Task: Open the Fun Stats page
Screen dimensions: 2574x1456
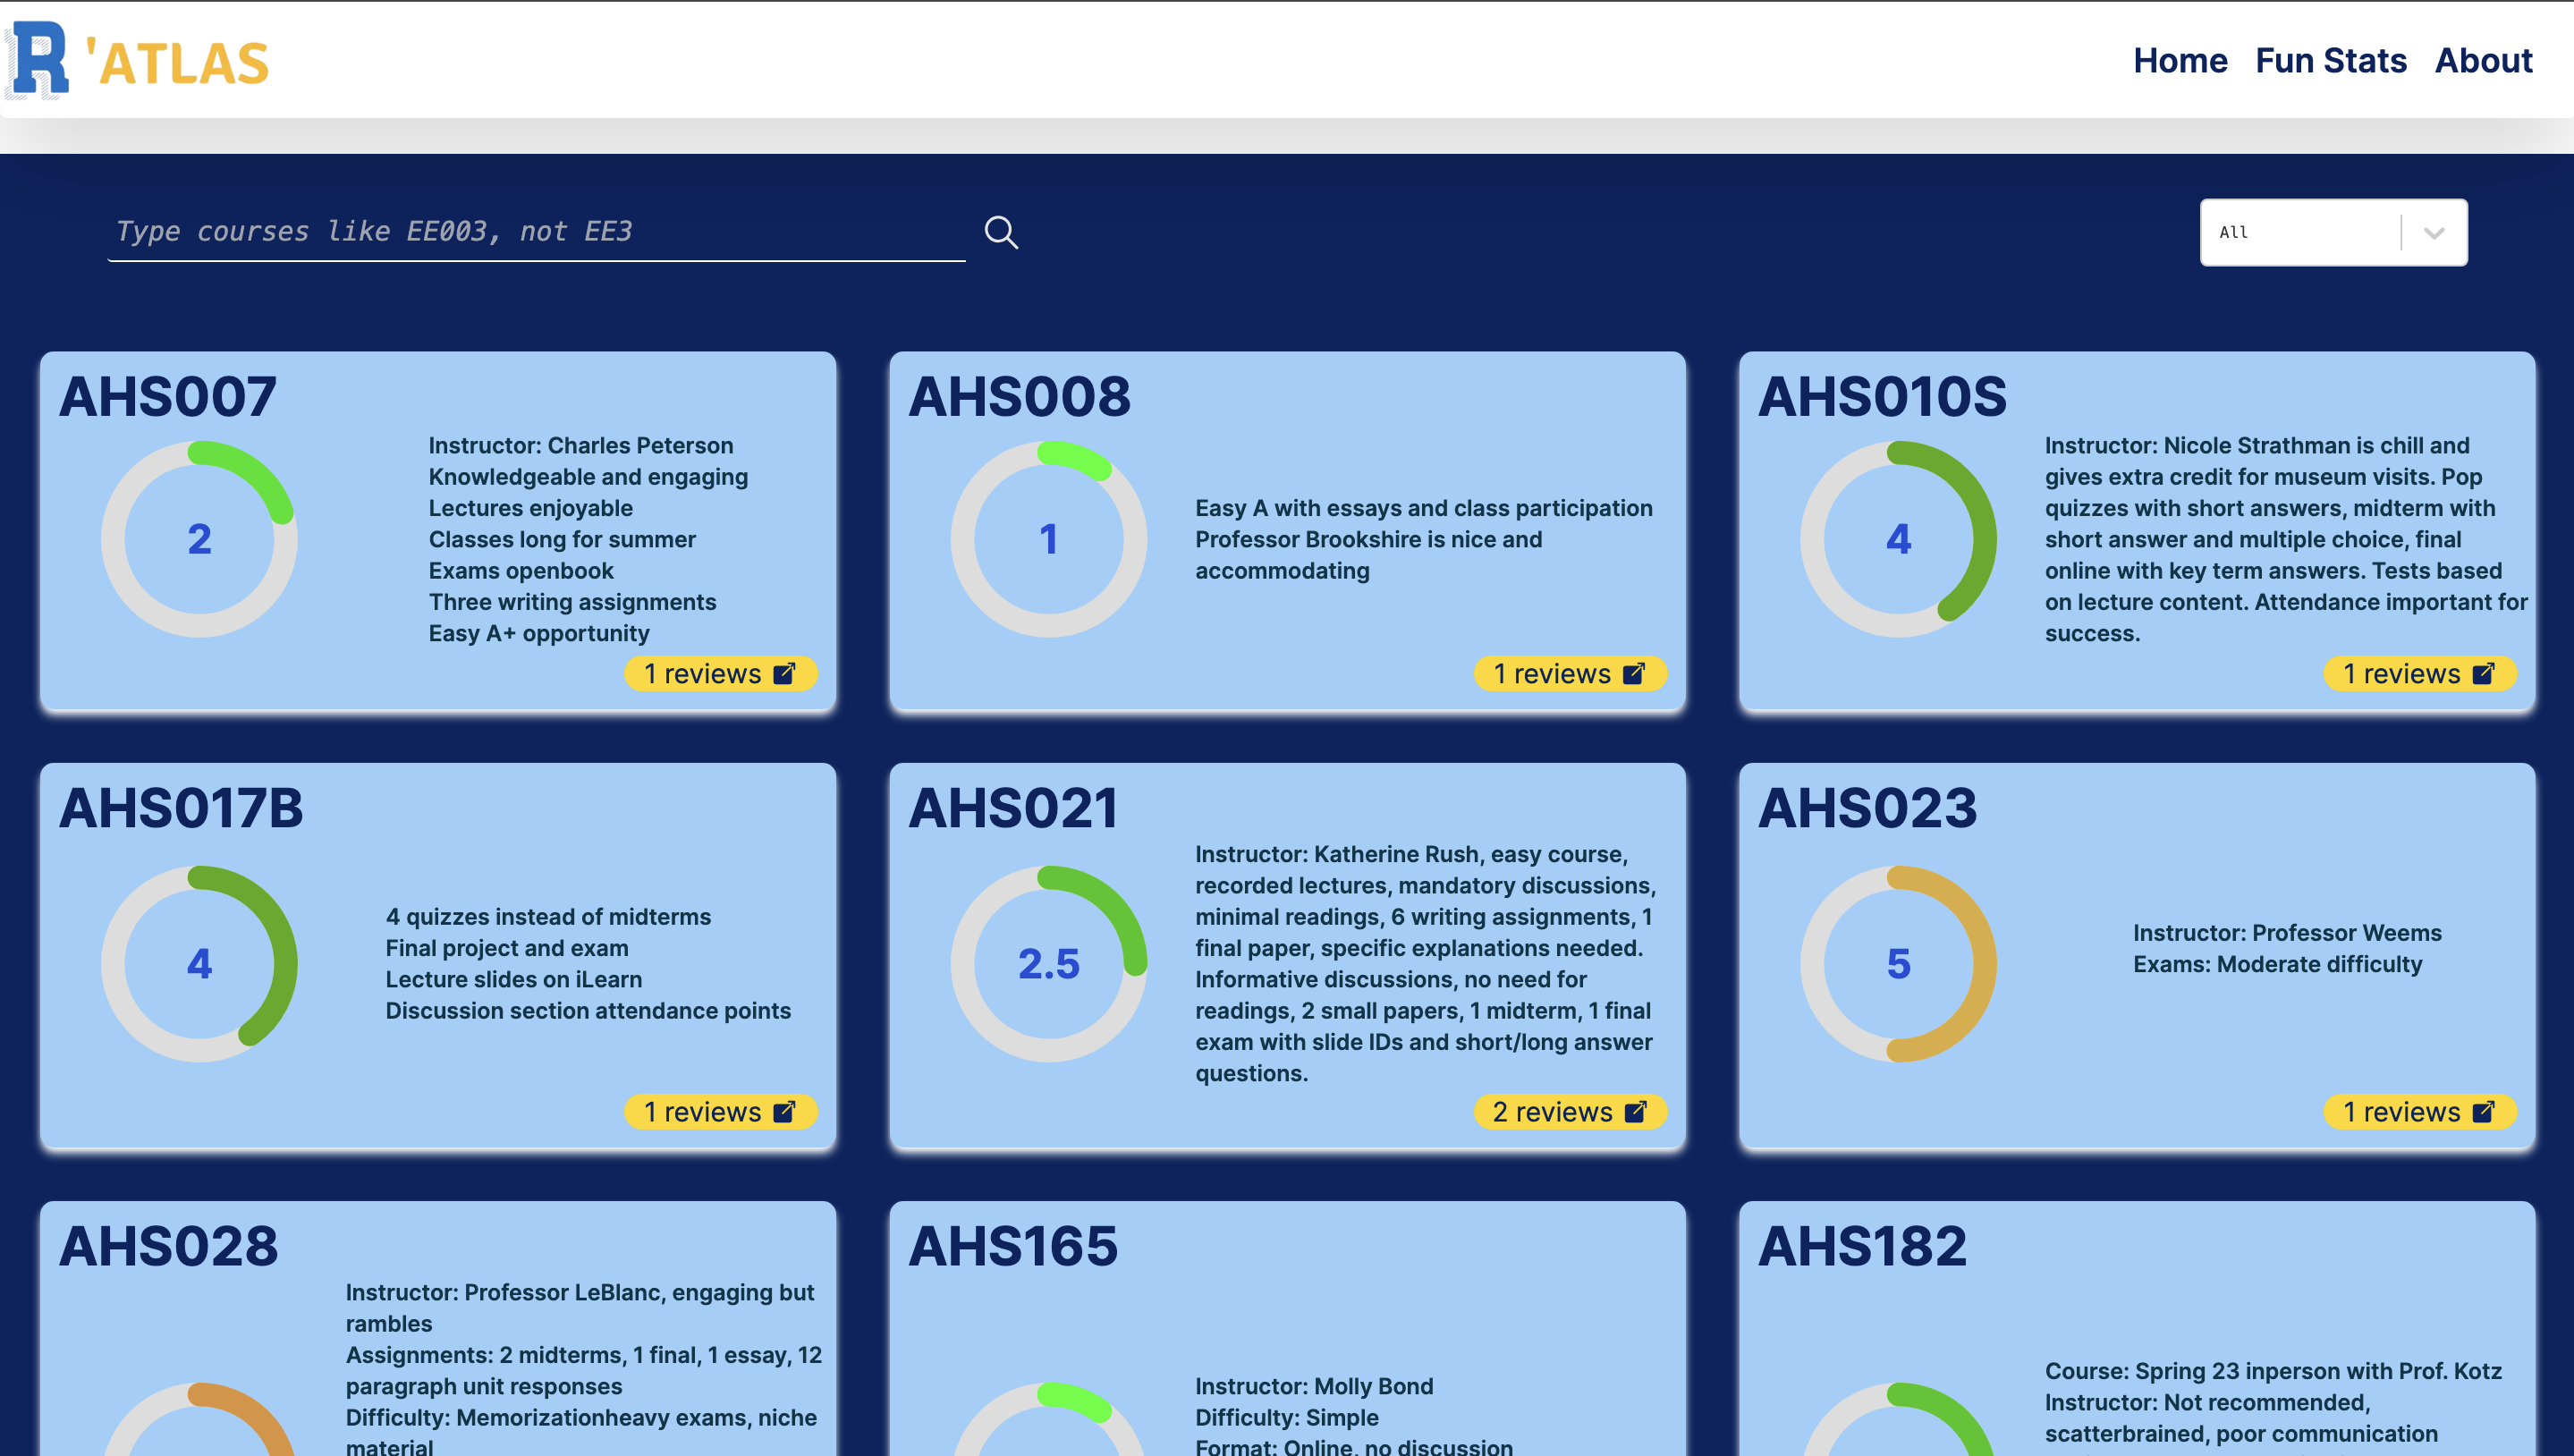Action: 2330,61
